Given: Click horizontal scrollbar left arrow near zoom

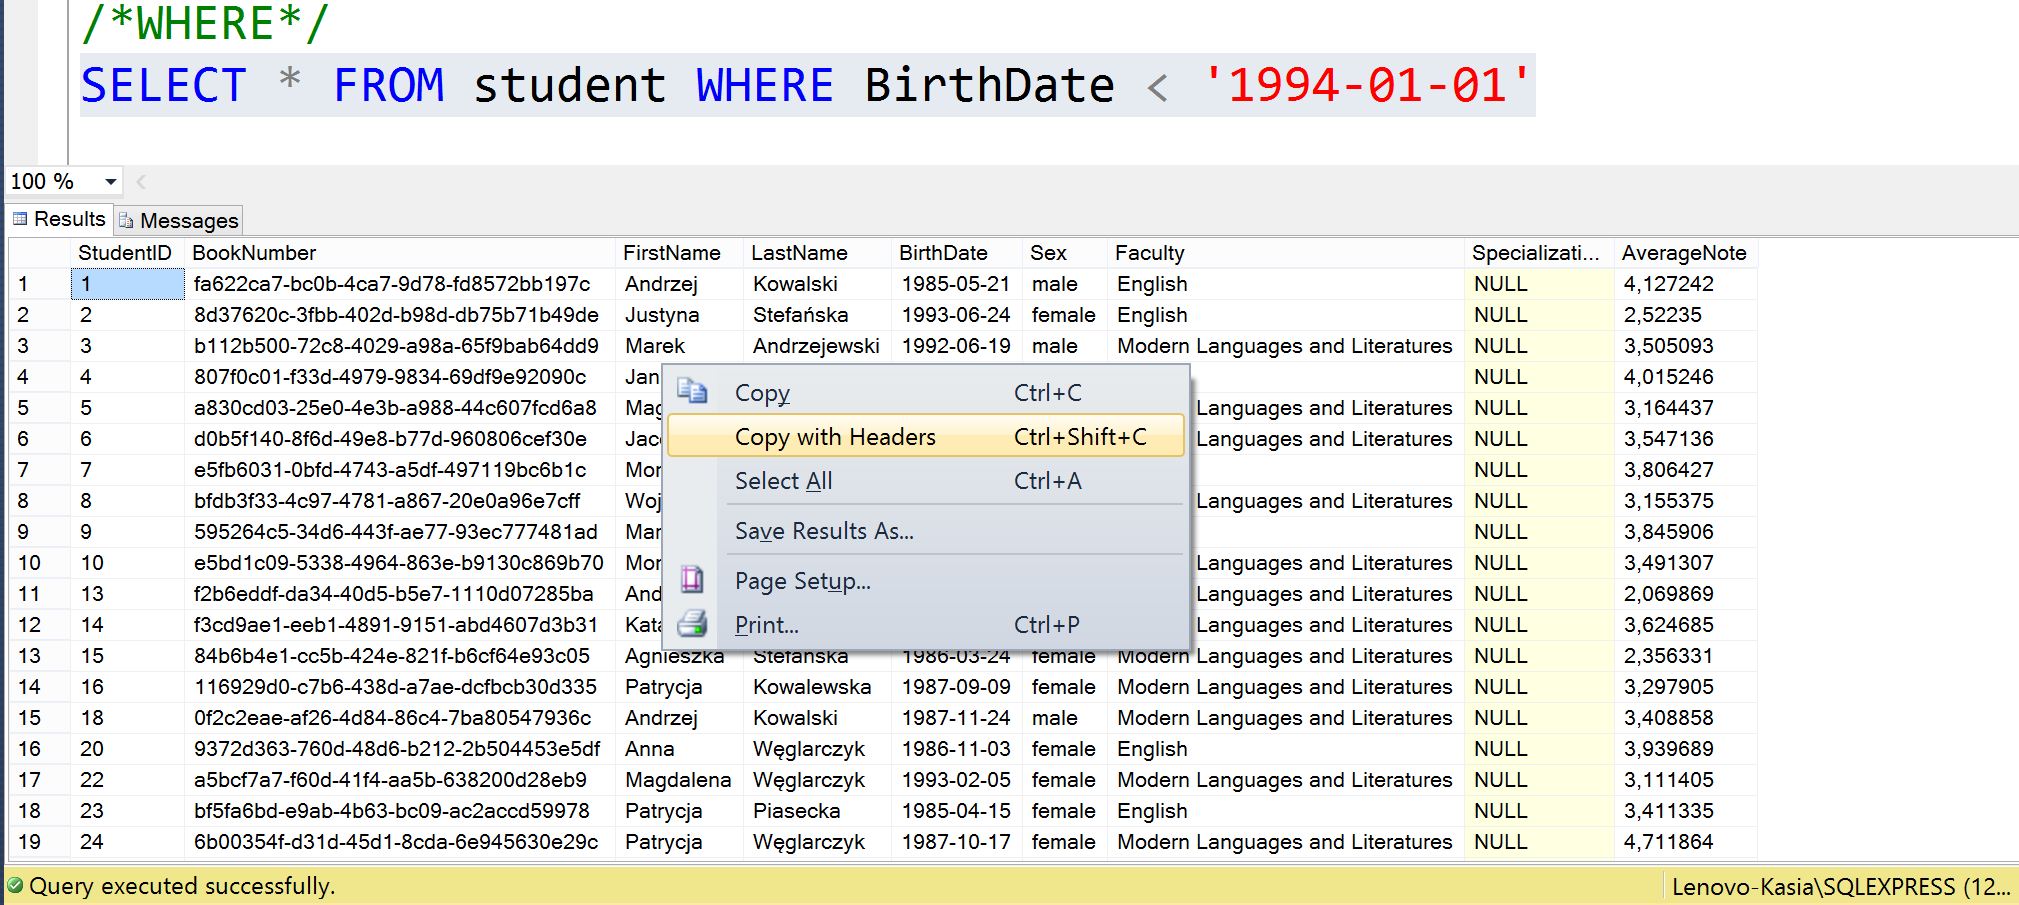Looking at the screenshot, I should 141,182.
